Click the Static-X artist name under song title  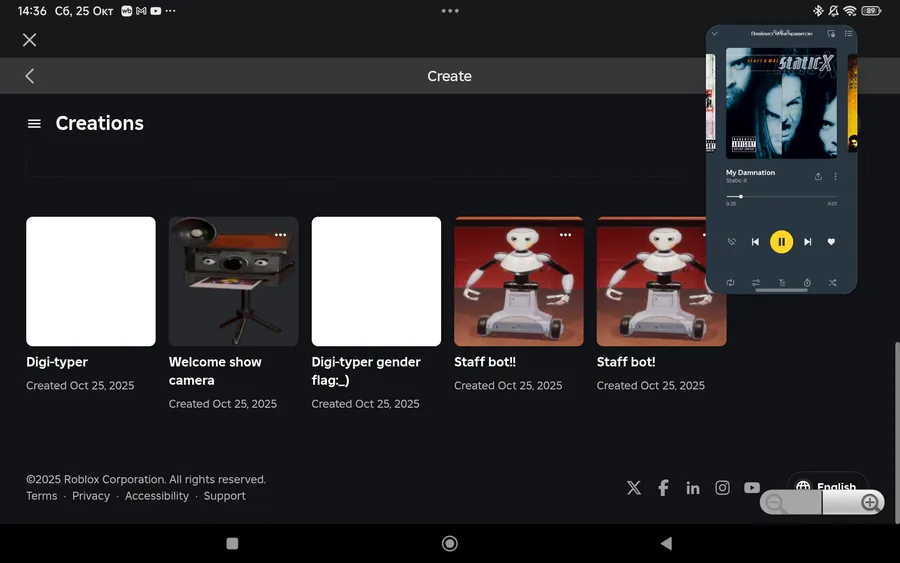tap(736, 181)
